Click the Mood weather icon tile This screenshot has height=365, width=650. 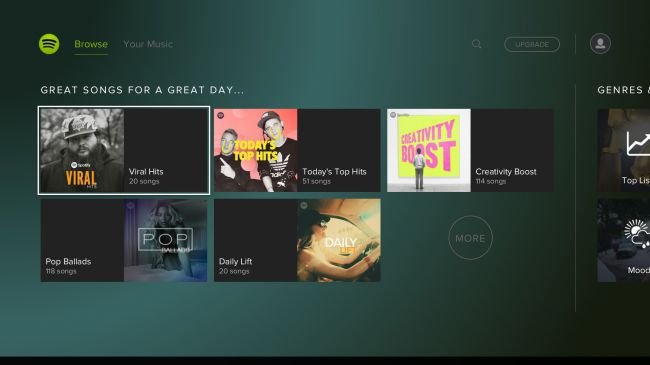point(623,241)
